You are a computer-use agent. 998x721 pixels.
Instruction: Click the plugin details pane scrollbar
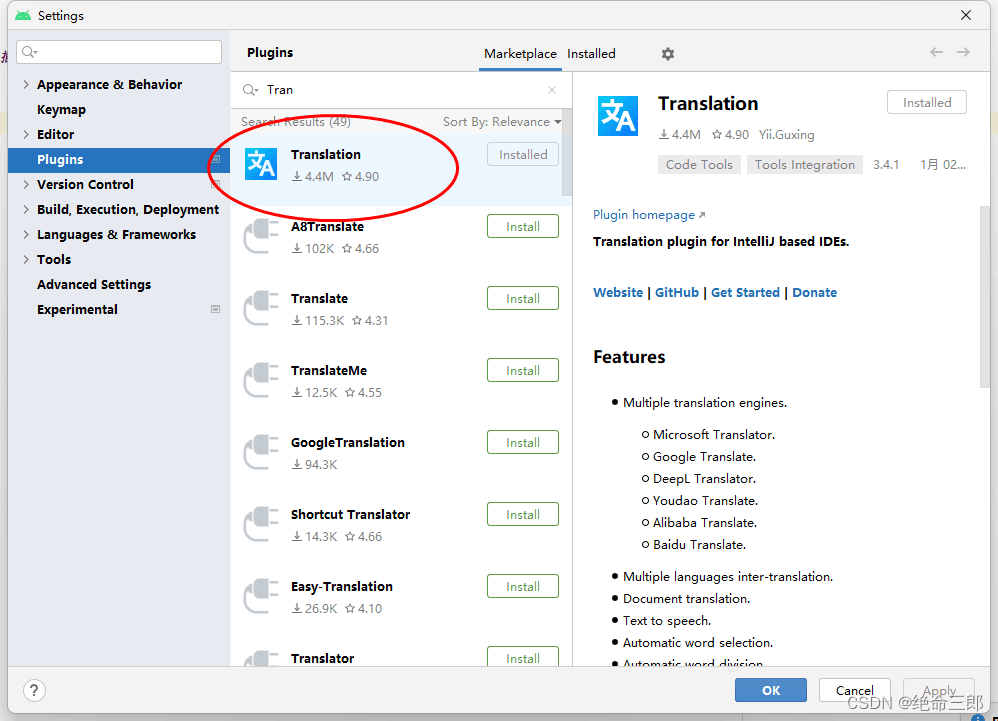tap(985, 296)
